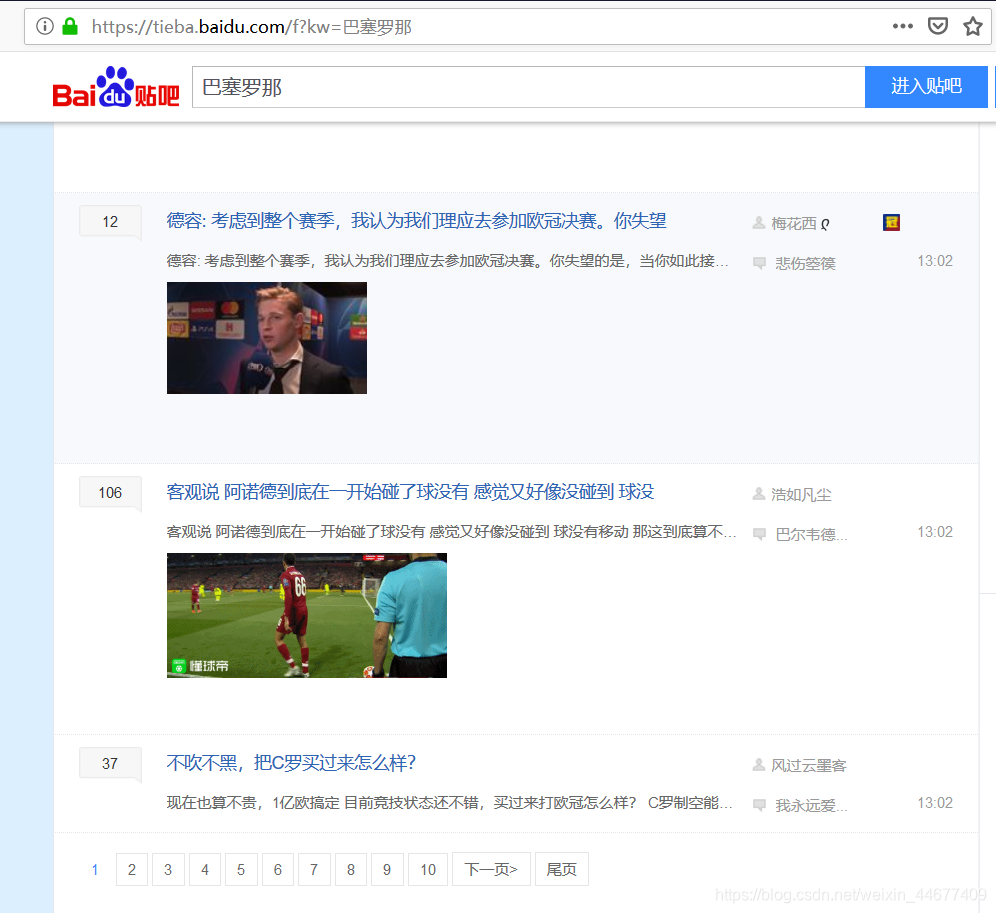
Task: Go to page 10 of thread list
Action: [428, 869]
